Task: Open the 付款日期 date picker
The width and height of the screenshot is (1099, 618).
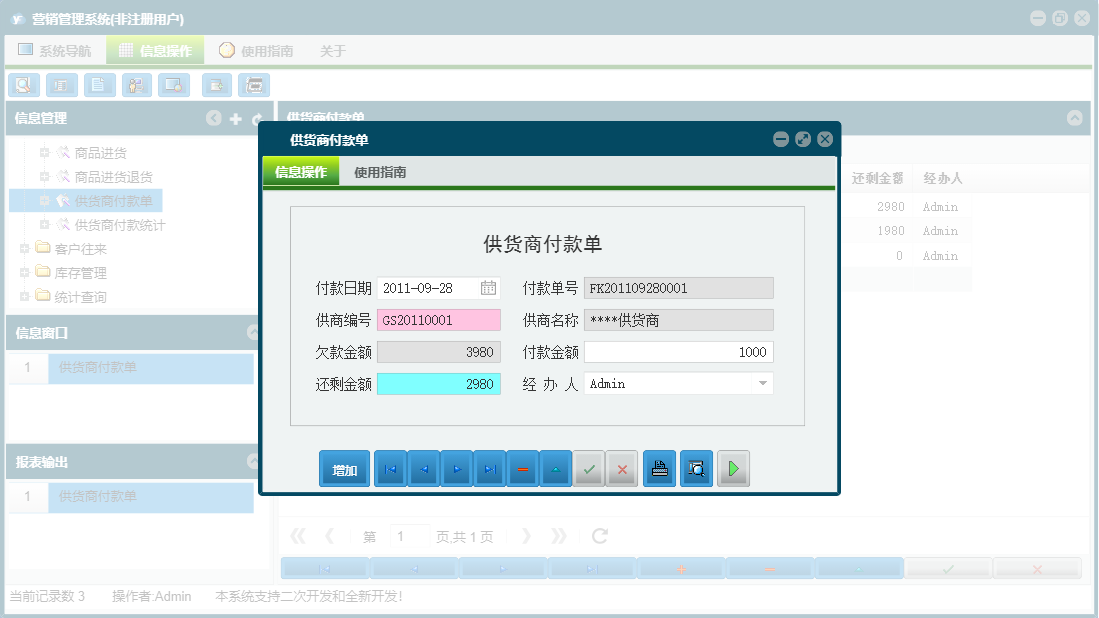Action: coord(489,287)
